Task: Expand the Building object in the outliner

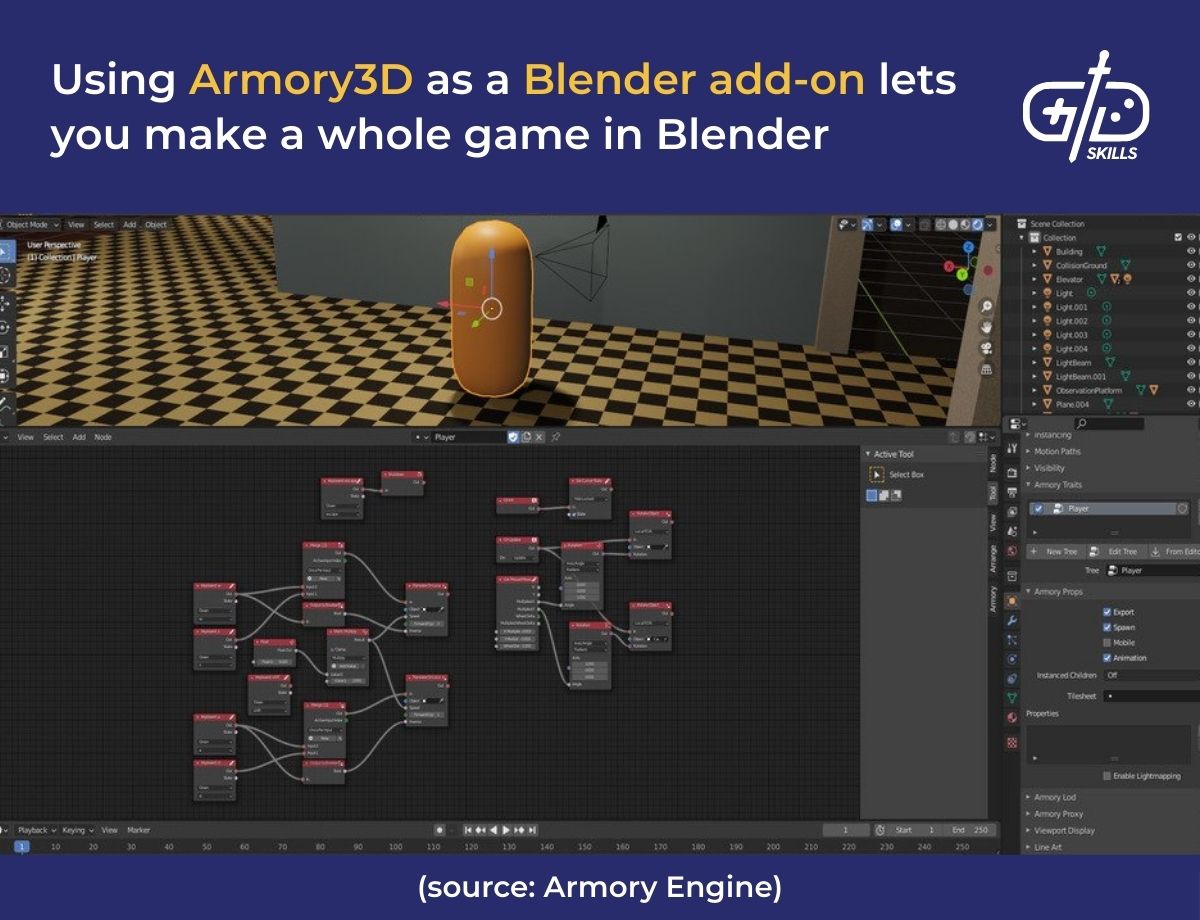Action: [x=1036, y=251]
